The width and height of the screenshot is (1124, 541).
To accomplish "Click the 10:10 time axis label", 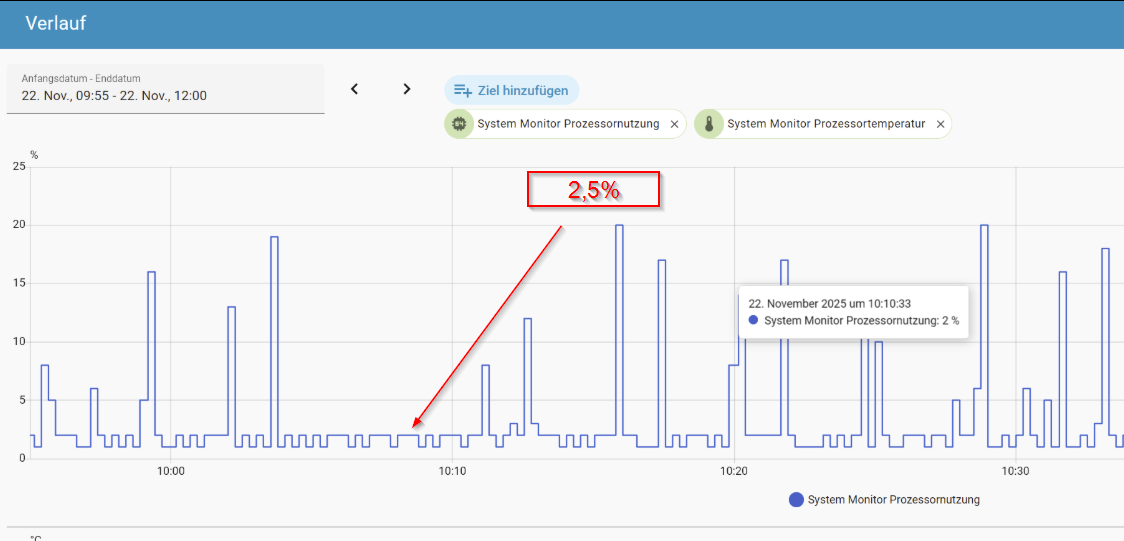I will (x=452, y=471).
